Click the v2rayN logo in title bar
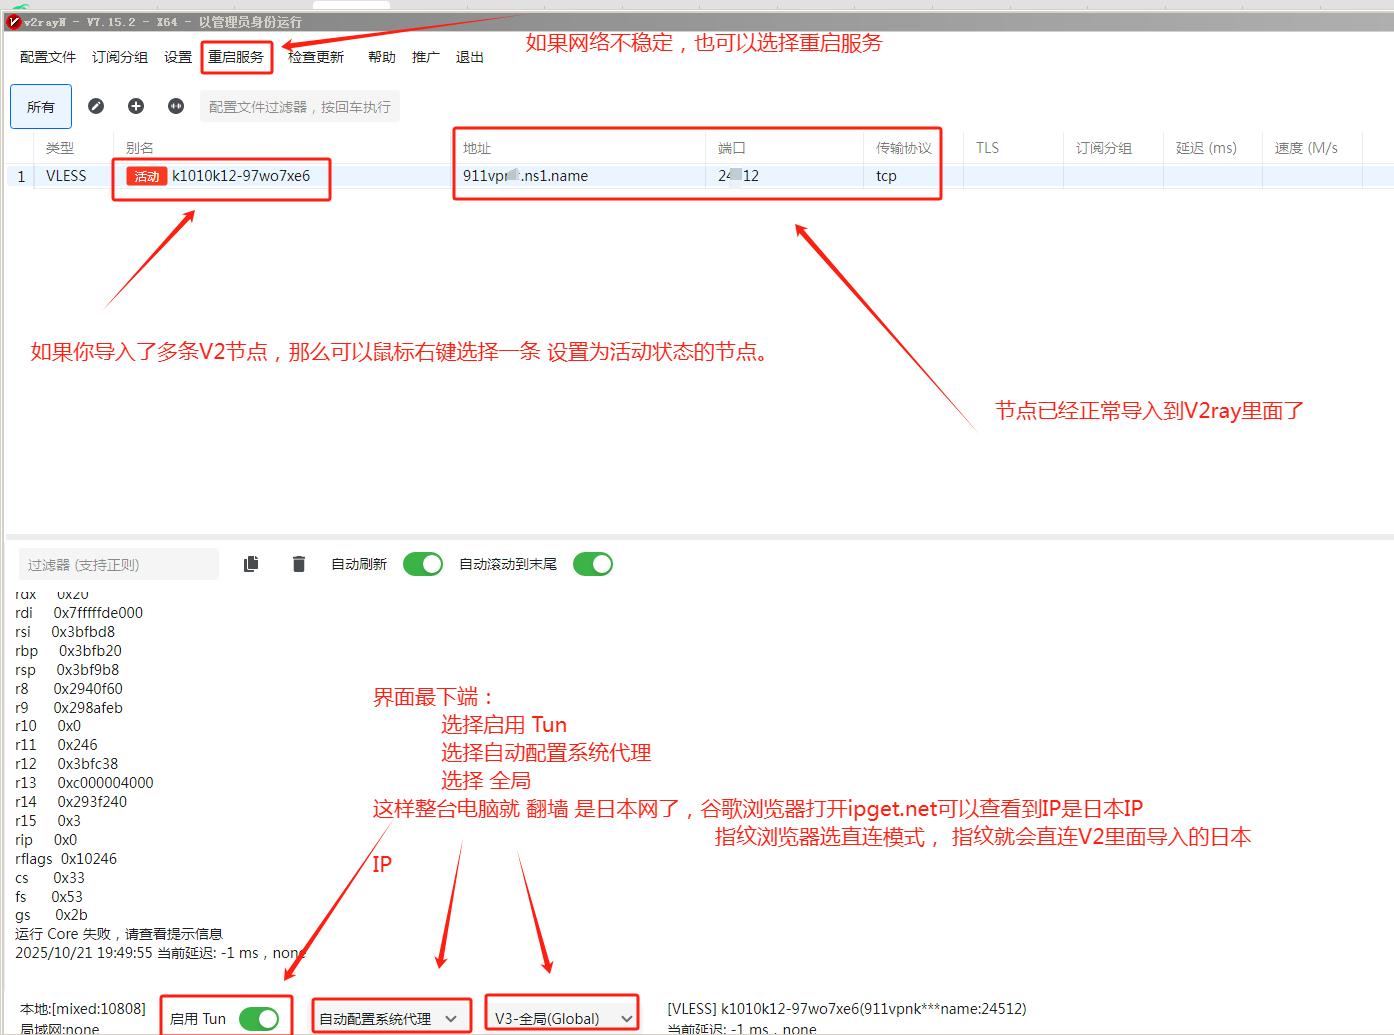Image resolution: width=1394 pixels, height=1035 pixels. click(14, 22)
